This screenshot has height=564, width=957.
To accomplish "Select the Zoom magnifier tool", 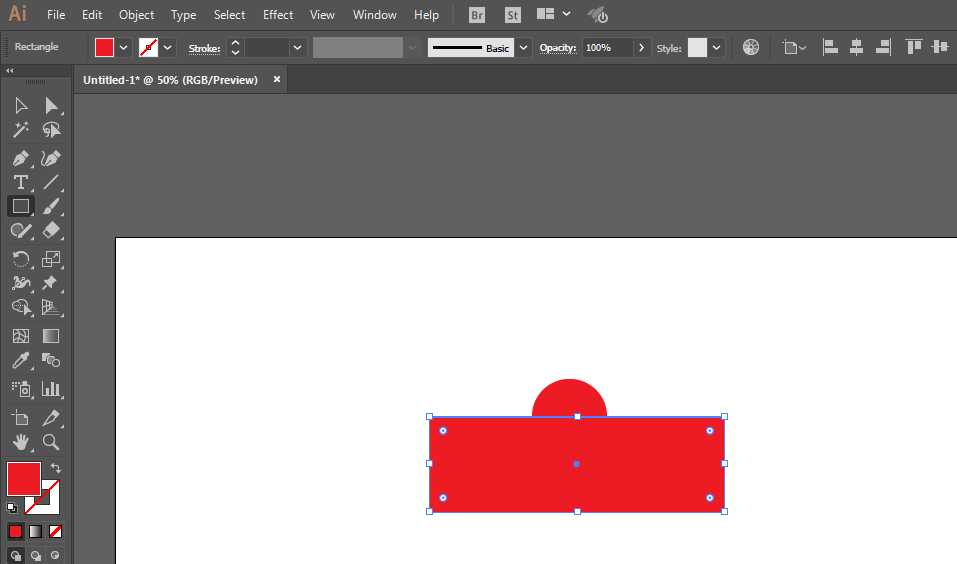I will point(51,441).
